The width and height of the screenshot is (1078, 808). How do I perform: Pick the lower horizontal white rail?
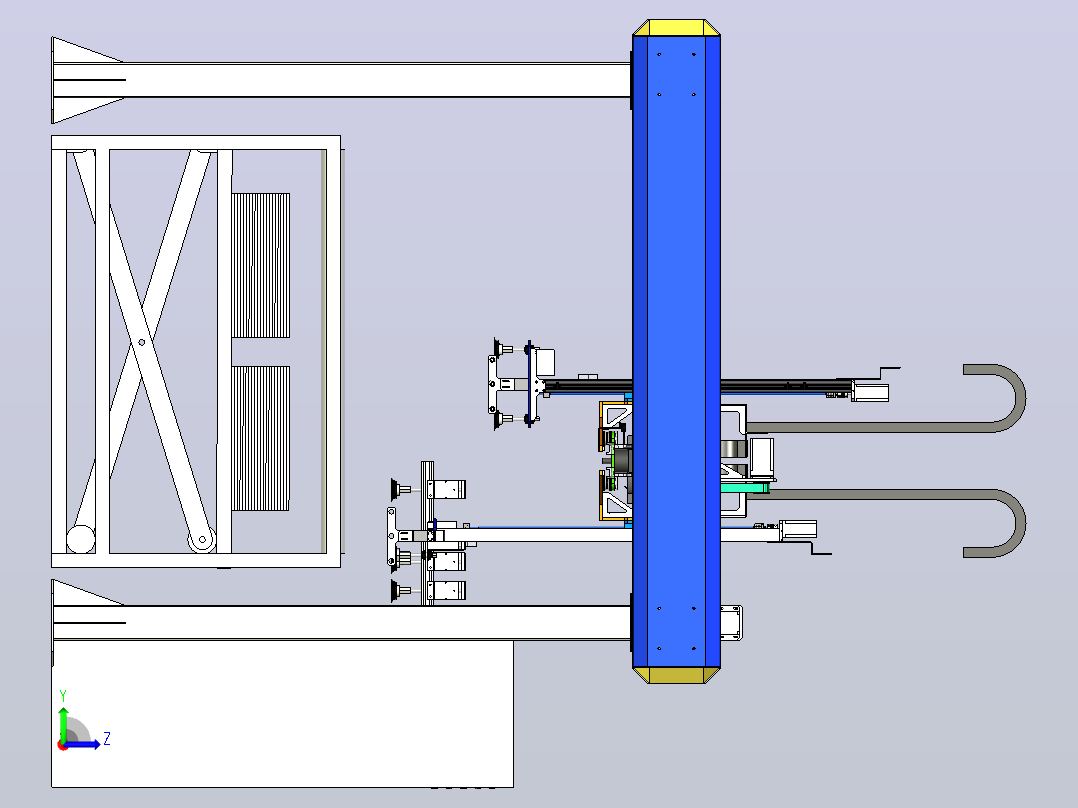pos(342,622)
